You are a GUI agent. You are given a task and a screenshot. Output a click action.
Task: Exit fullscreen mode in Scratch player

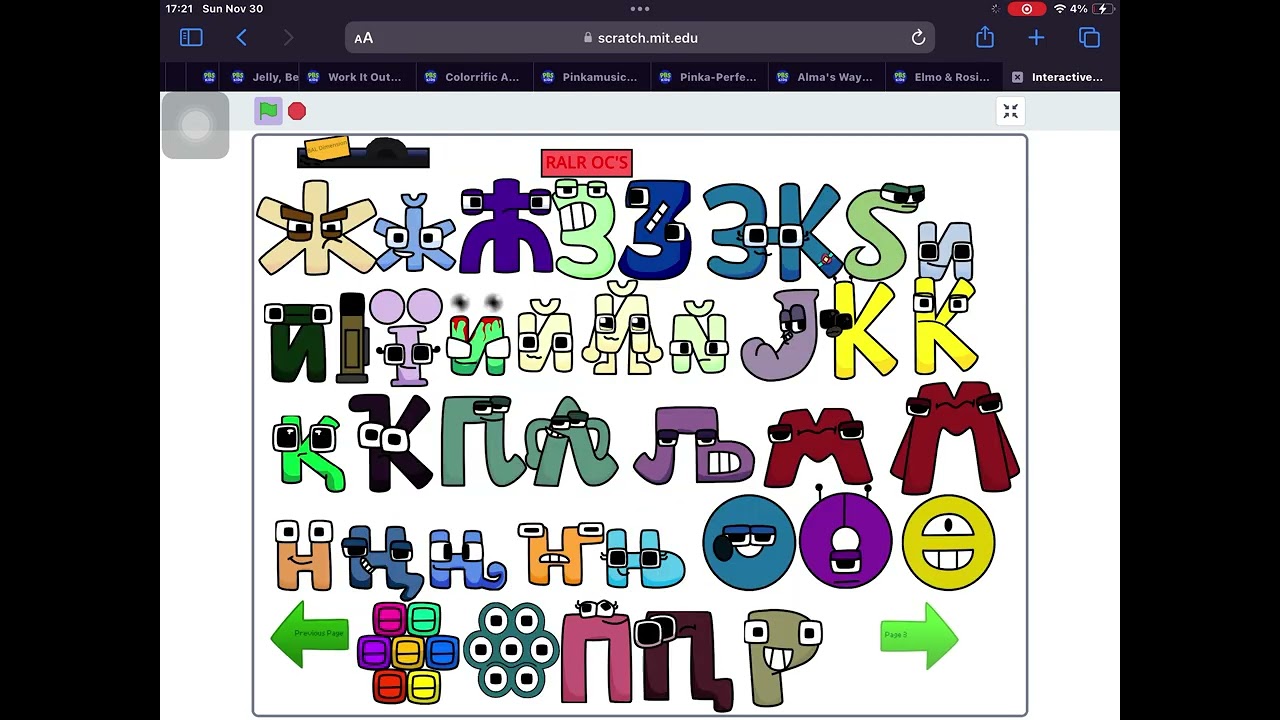(x=1011, y=111)
